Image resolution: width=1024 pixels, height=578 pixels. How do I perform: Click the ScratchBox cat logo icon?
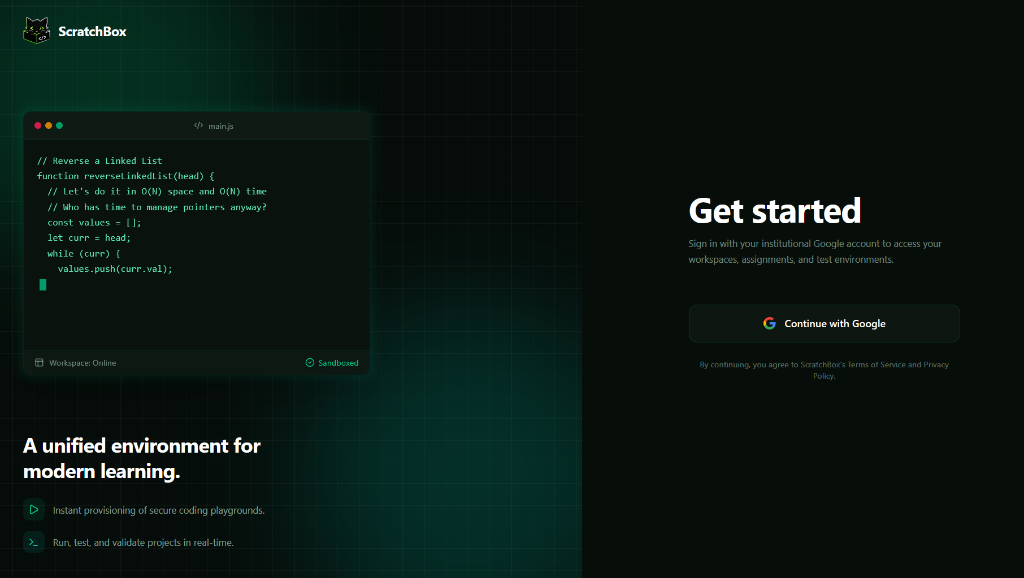click(37, 31)
